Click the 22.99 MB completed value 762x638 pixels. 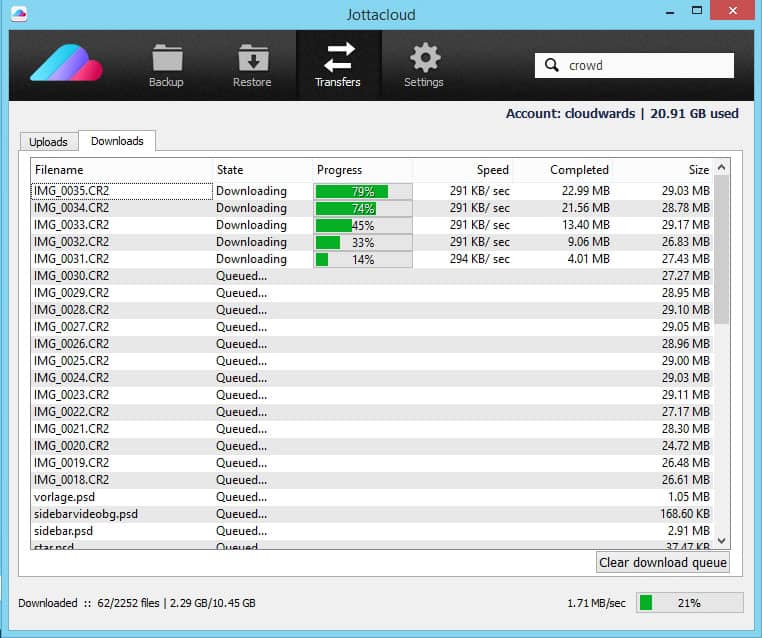click(x=586, y=191)
